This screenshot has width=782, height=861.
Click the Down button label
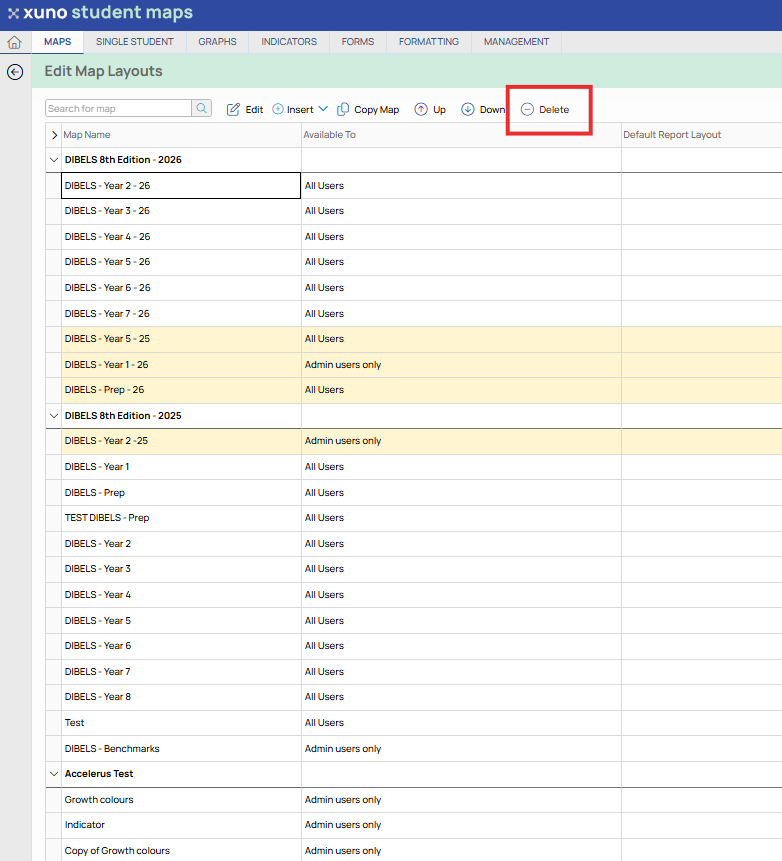[x=492, y=109]
